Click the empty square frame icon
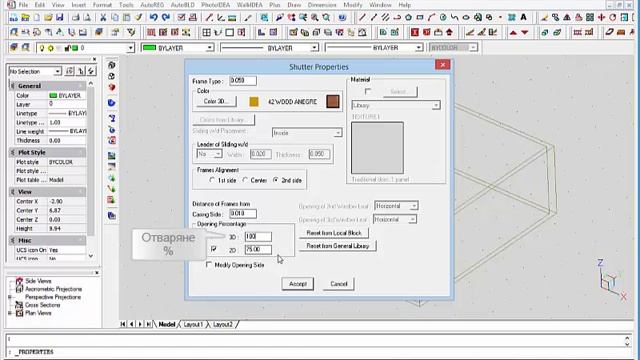640x360 pixels. [x=229, y=32]
